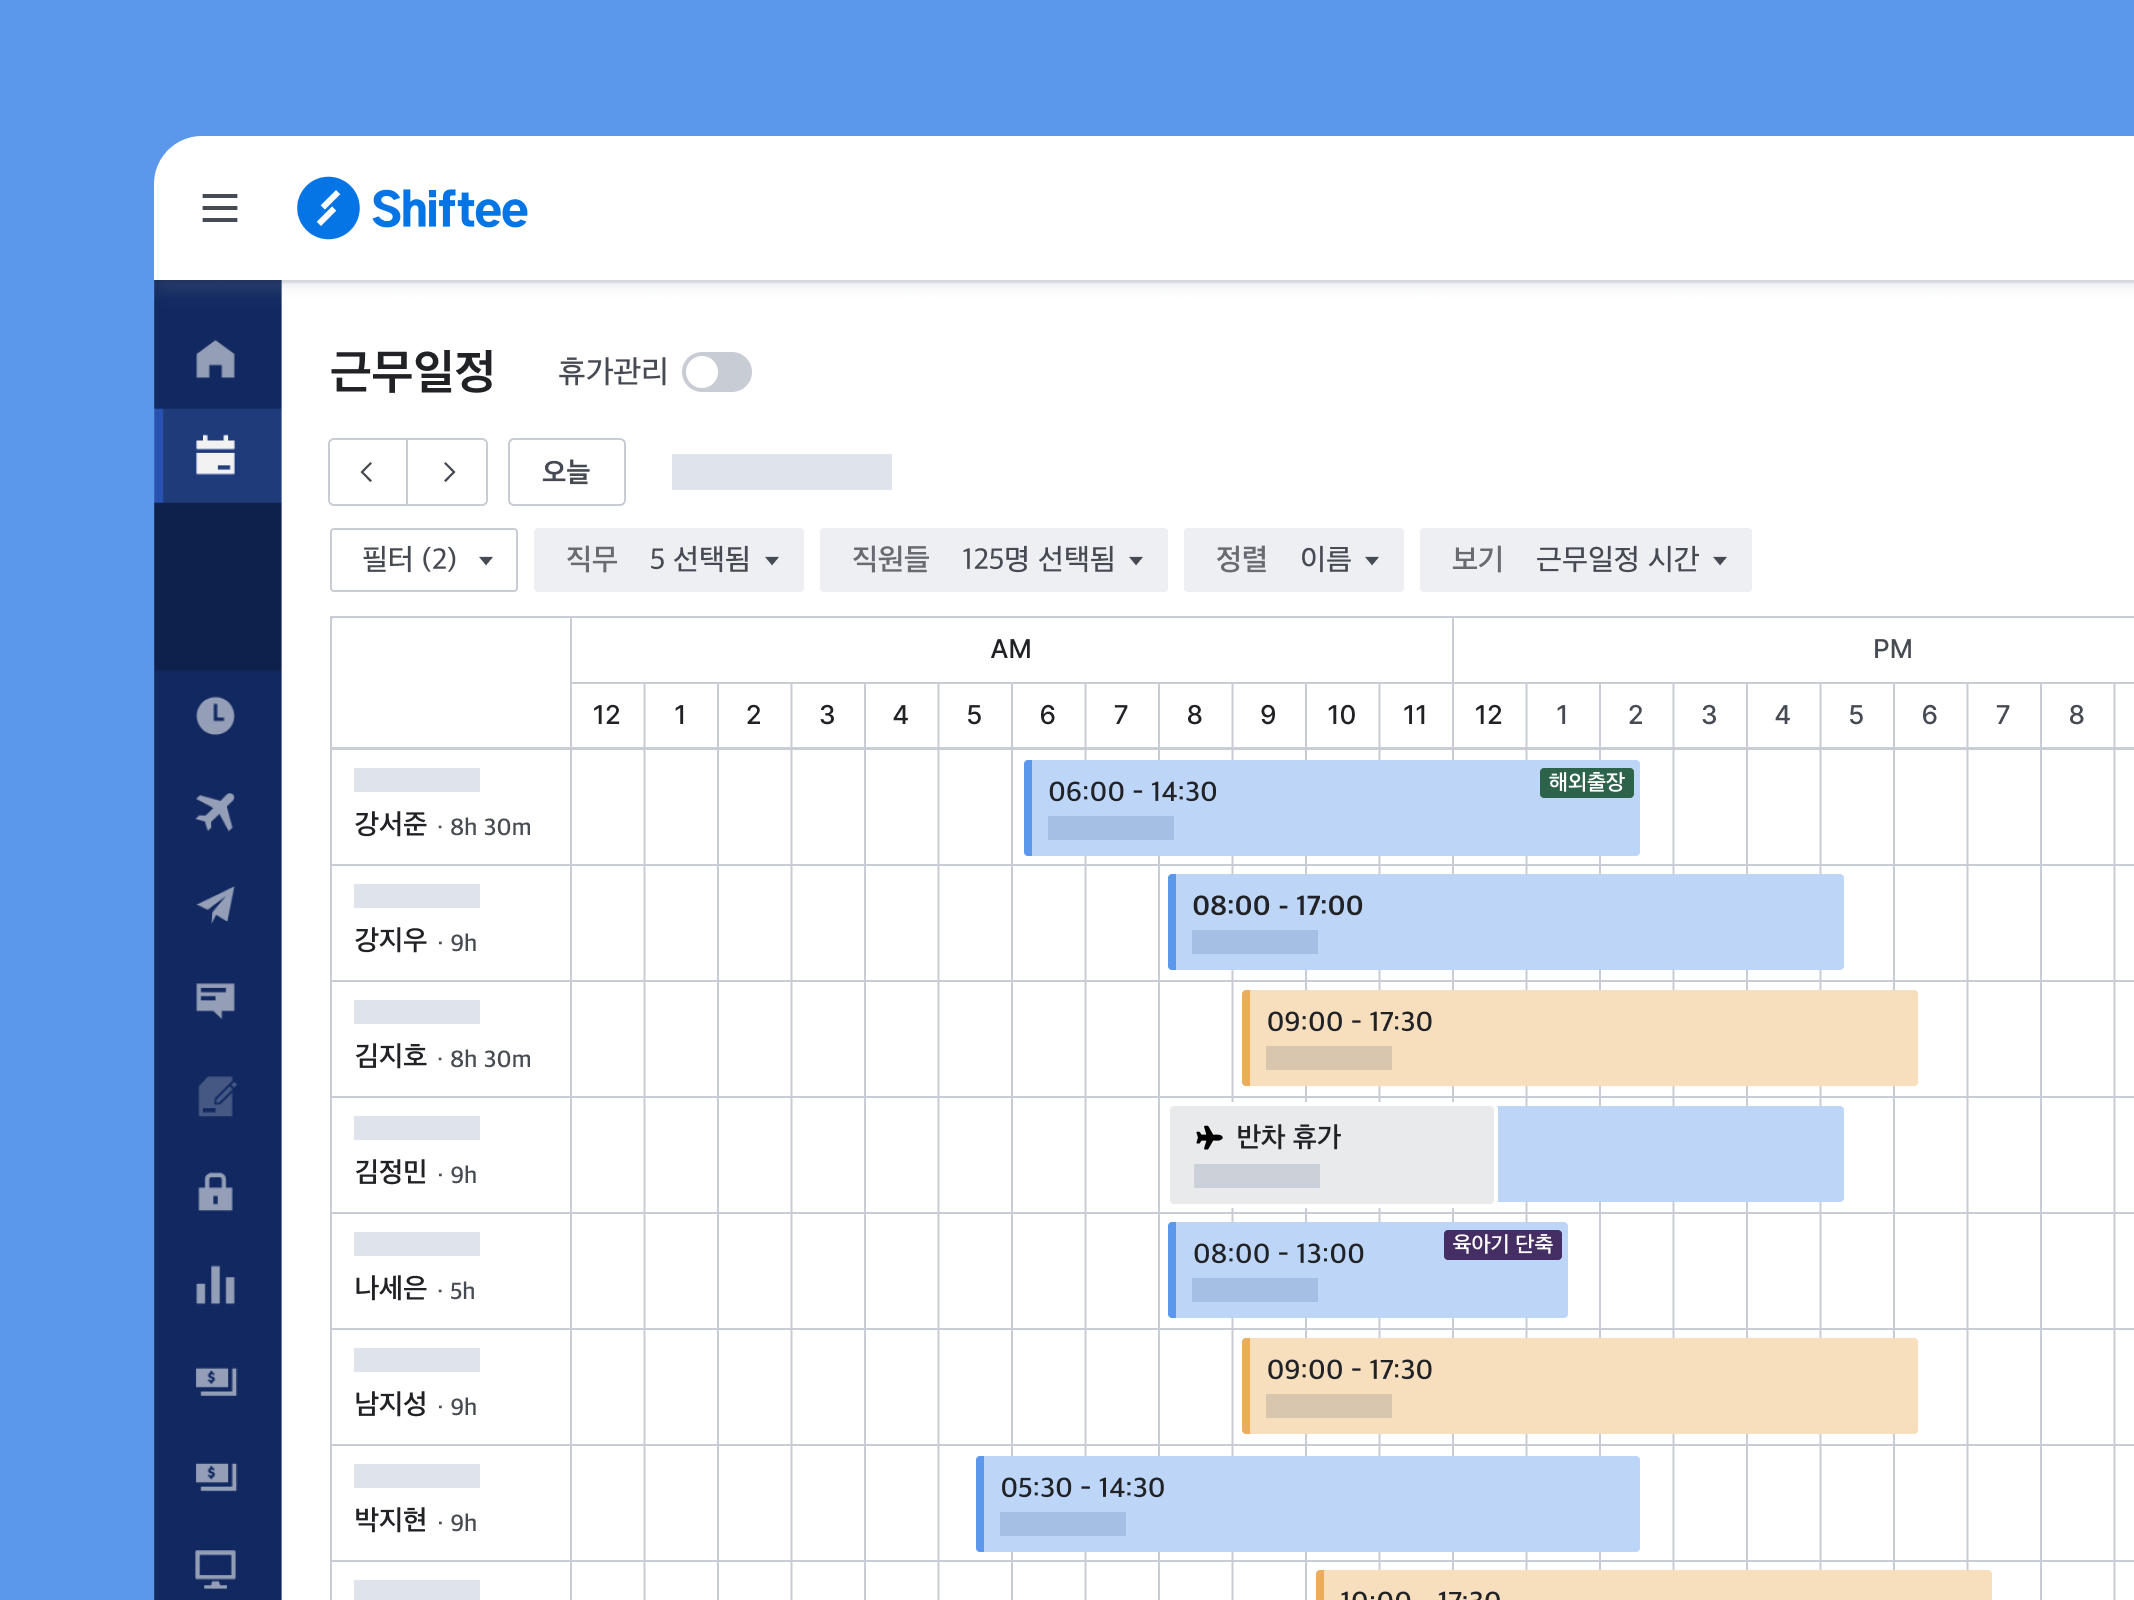Image resolution: width=2134 pixels, height=1600 pixels.
Task: Expand the 필터 (2) dropdown
Action: point(424,560)
